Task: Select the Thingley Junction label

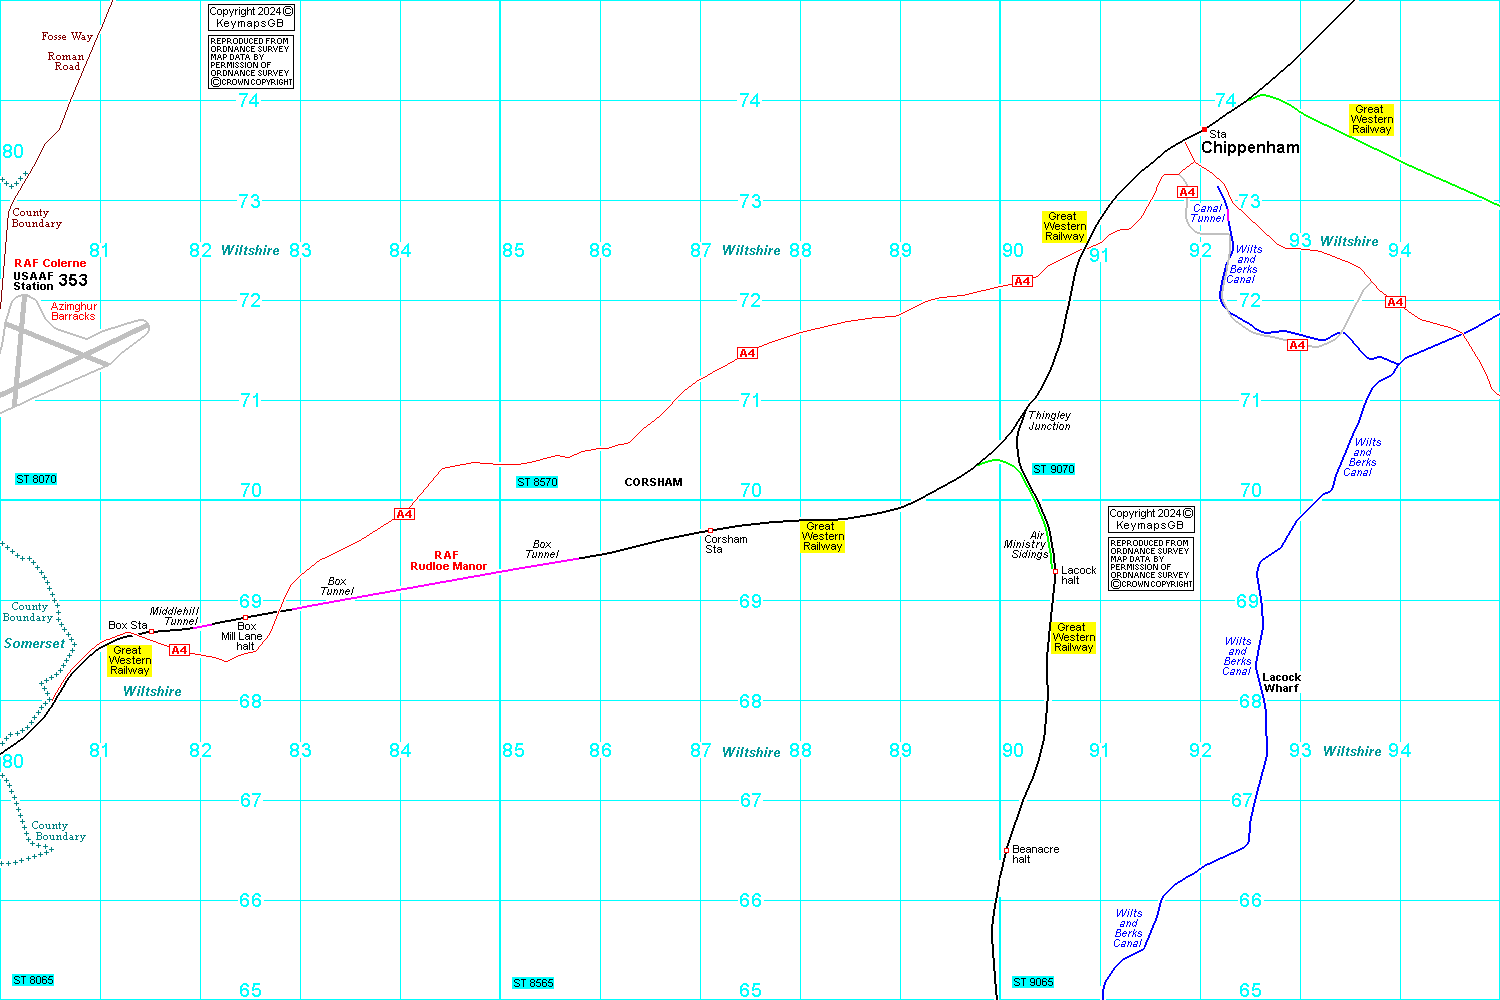Action: point(1049,421)
